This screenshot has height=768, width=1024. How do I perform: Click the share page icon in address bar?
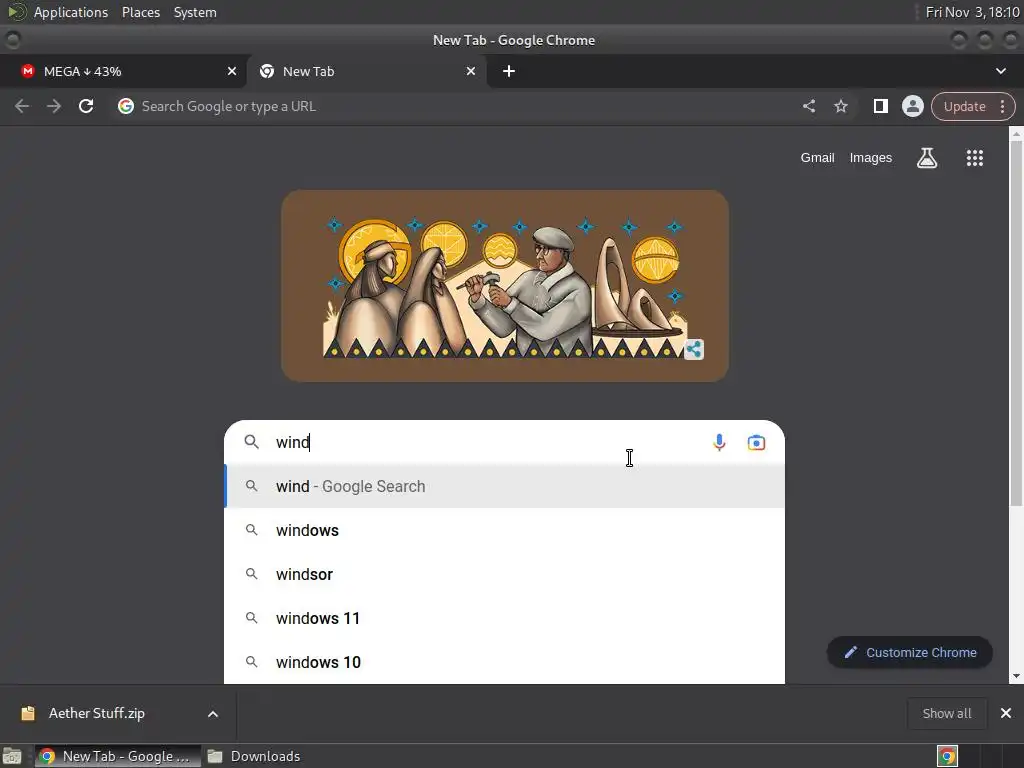click(x=808, y=106)
